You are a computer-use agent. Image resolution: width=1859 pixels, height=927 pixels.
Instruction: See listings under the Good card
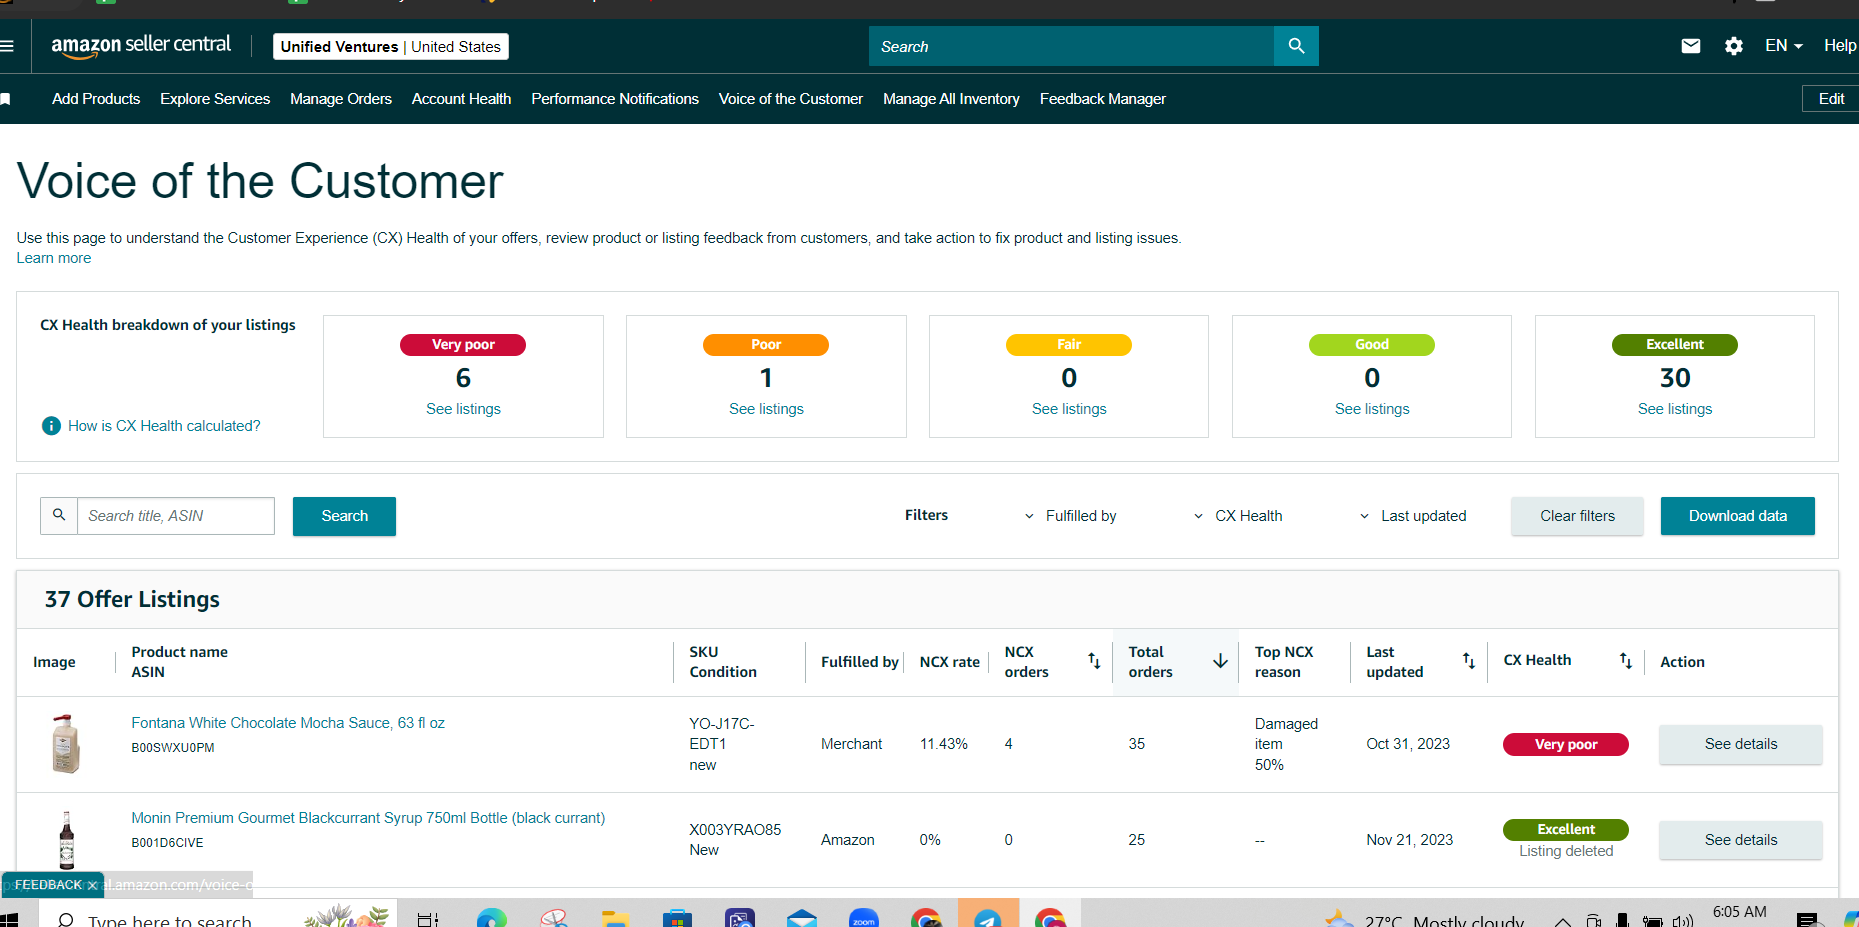point(1372,409)
